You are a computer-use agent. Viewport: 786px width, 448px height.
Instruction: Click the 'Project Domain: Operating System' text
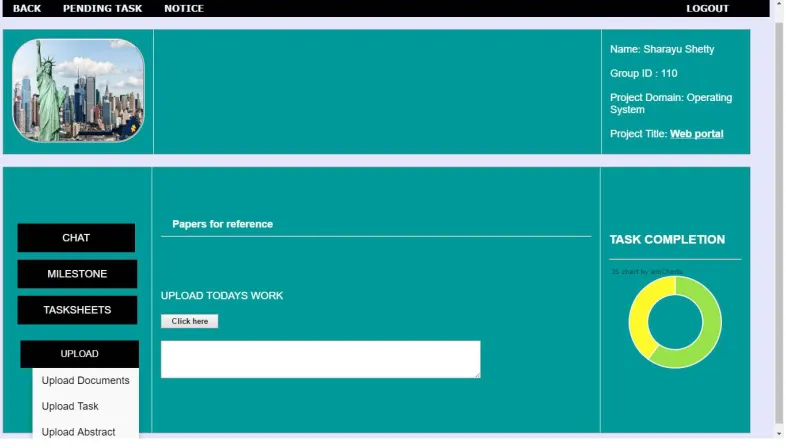(x=671, y=103)
